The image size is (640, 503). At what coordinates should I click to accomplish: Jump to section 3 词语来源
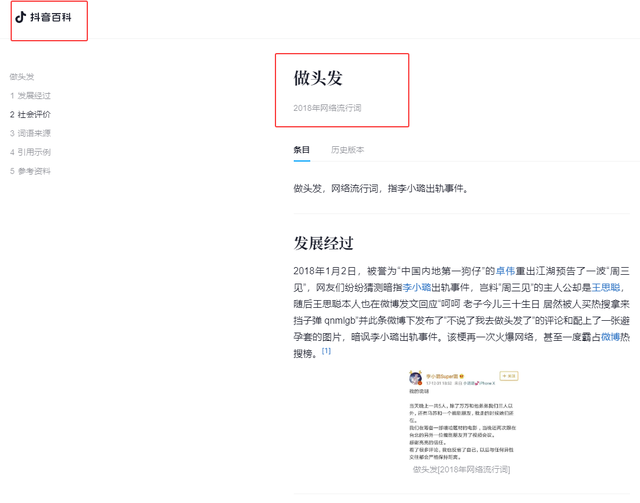pyautogui.click(x=30, y=133)
